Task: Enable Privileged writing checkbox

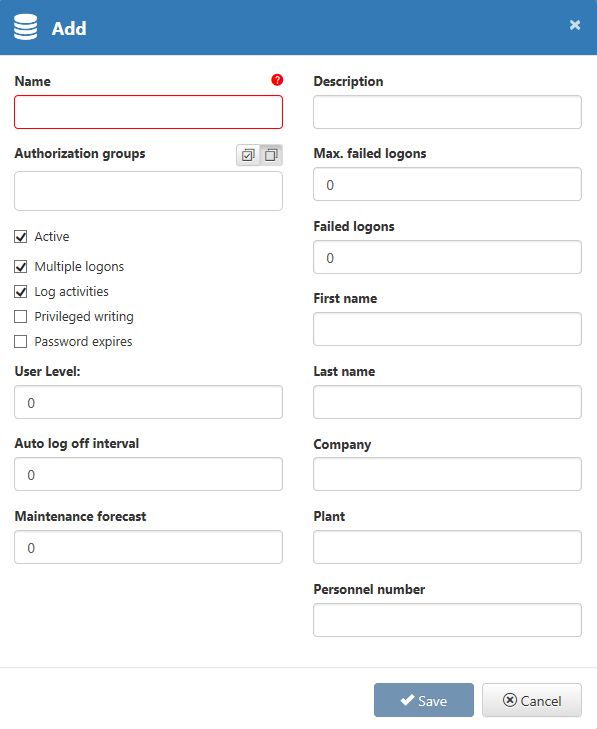Action: click(21, 317)
